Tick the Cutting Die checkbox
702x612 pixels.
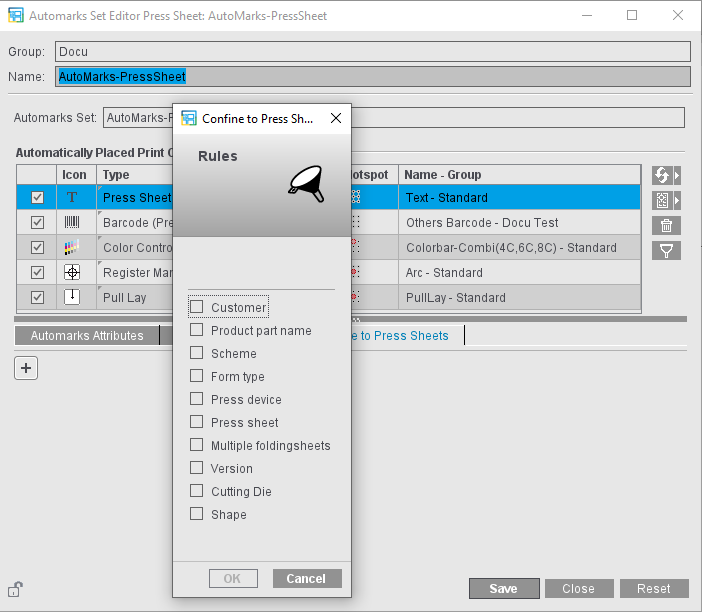[197, 492]
